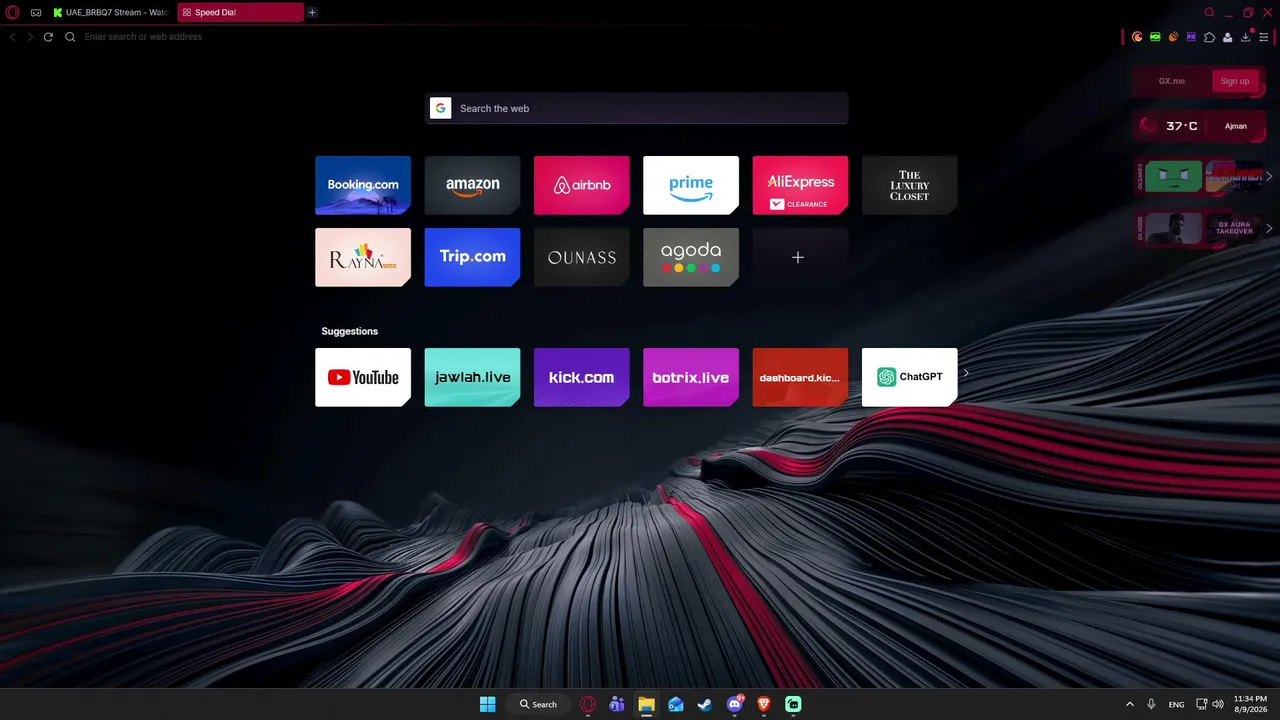Open the jawlah.live suggestion tile
The image size is (1280, 720).
pyautogui.click(x=472, y=377)
